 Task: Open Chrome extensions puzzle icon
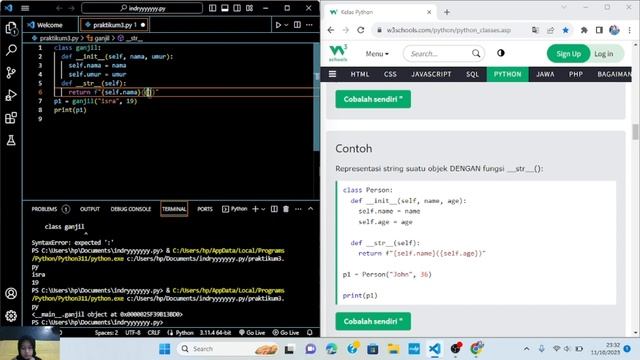pyautogui.click(x=584, y=30)
